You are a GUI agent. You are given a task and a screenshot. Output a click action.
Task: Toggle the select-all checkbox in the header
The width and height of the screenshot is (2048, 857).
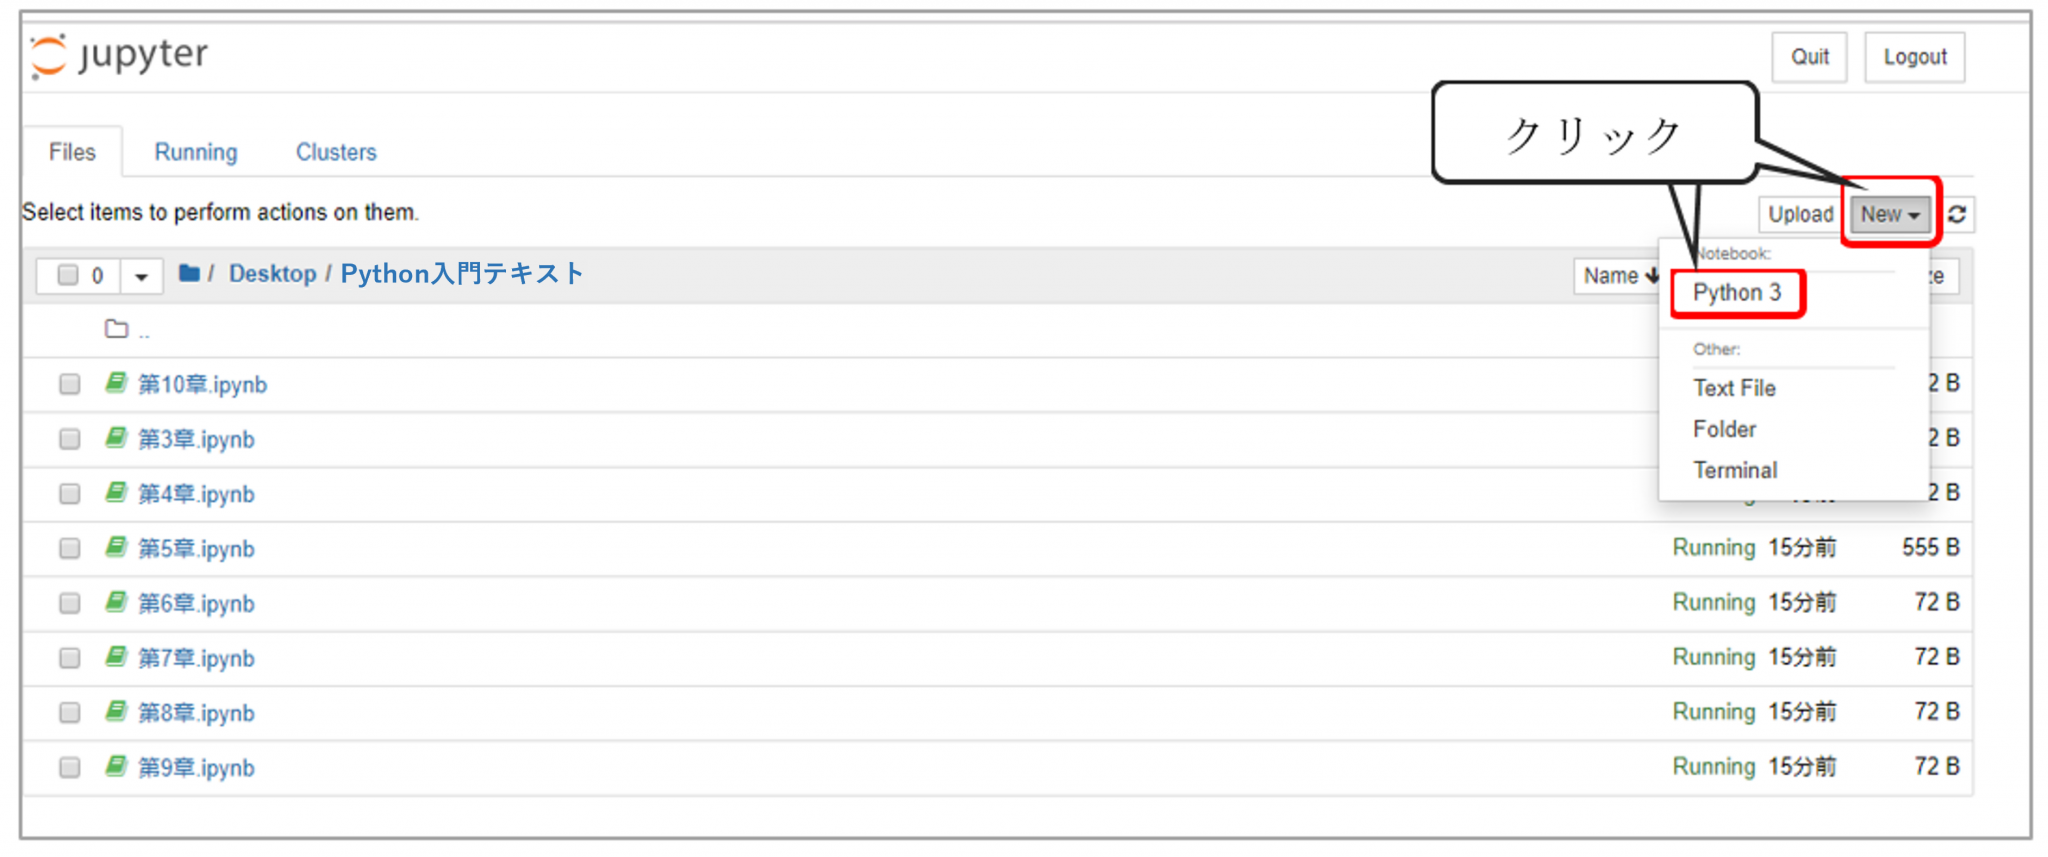[68, 275]
